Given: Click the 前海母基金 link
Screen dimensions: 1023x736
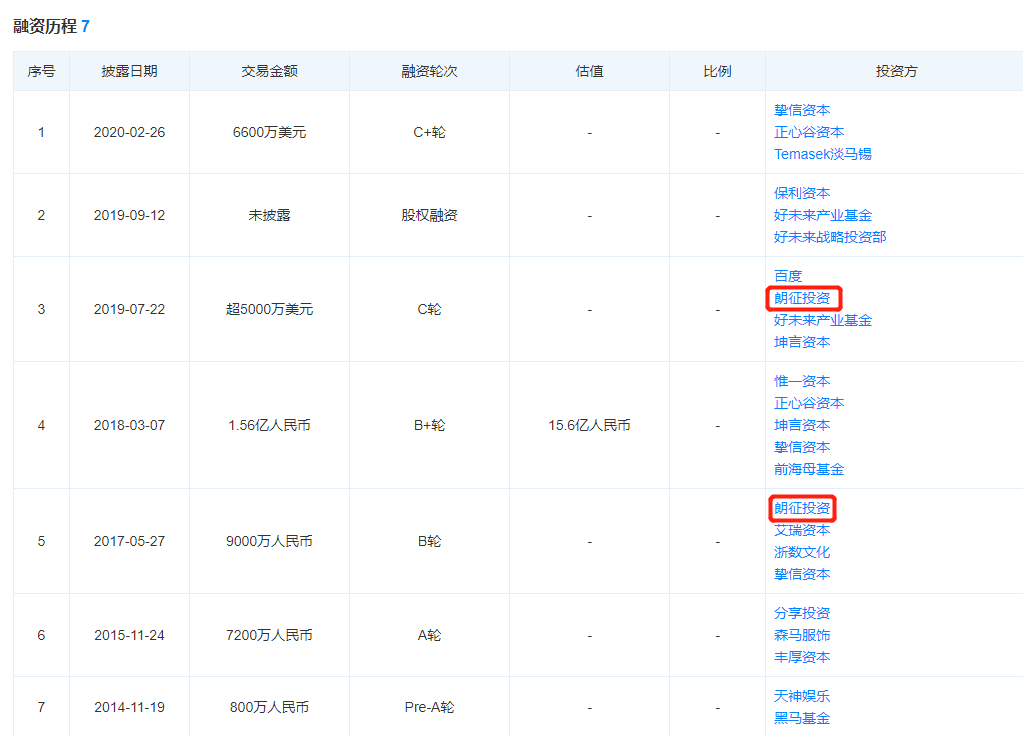Looking at the screenshot, I should (809, 469).
